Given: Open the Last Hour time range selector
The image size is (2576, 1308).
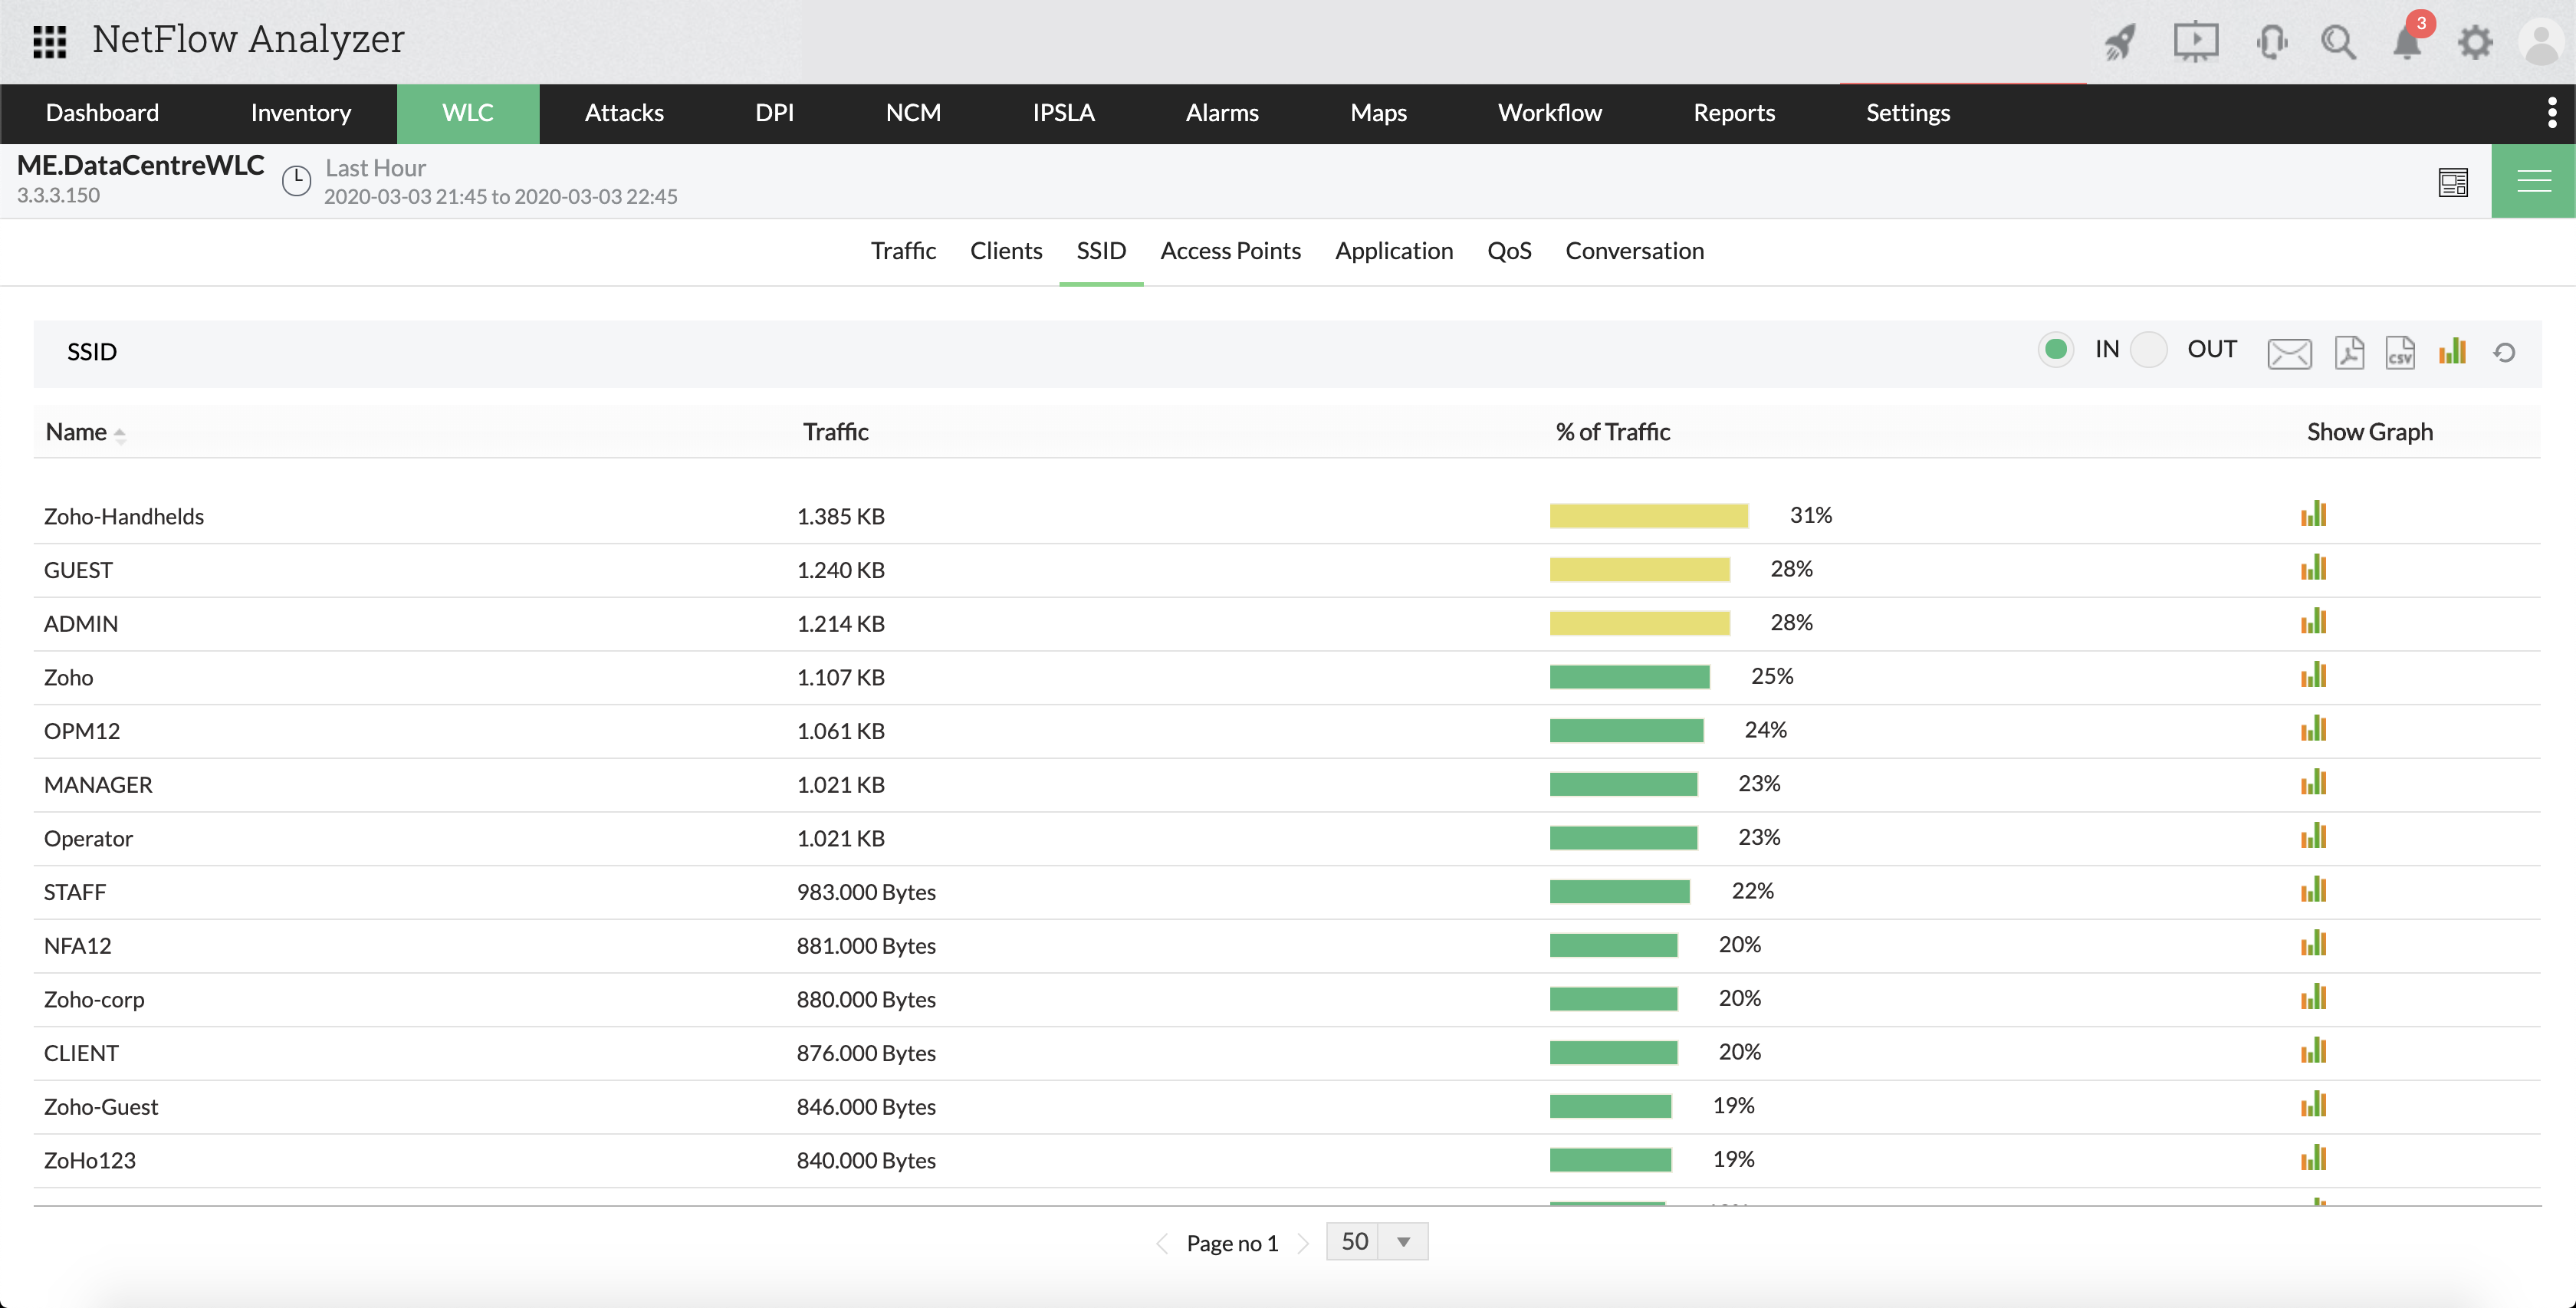Looking at the screenshot, I should [x=375, y=168].
